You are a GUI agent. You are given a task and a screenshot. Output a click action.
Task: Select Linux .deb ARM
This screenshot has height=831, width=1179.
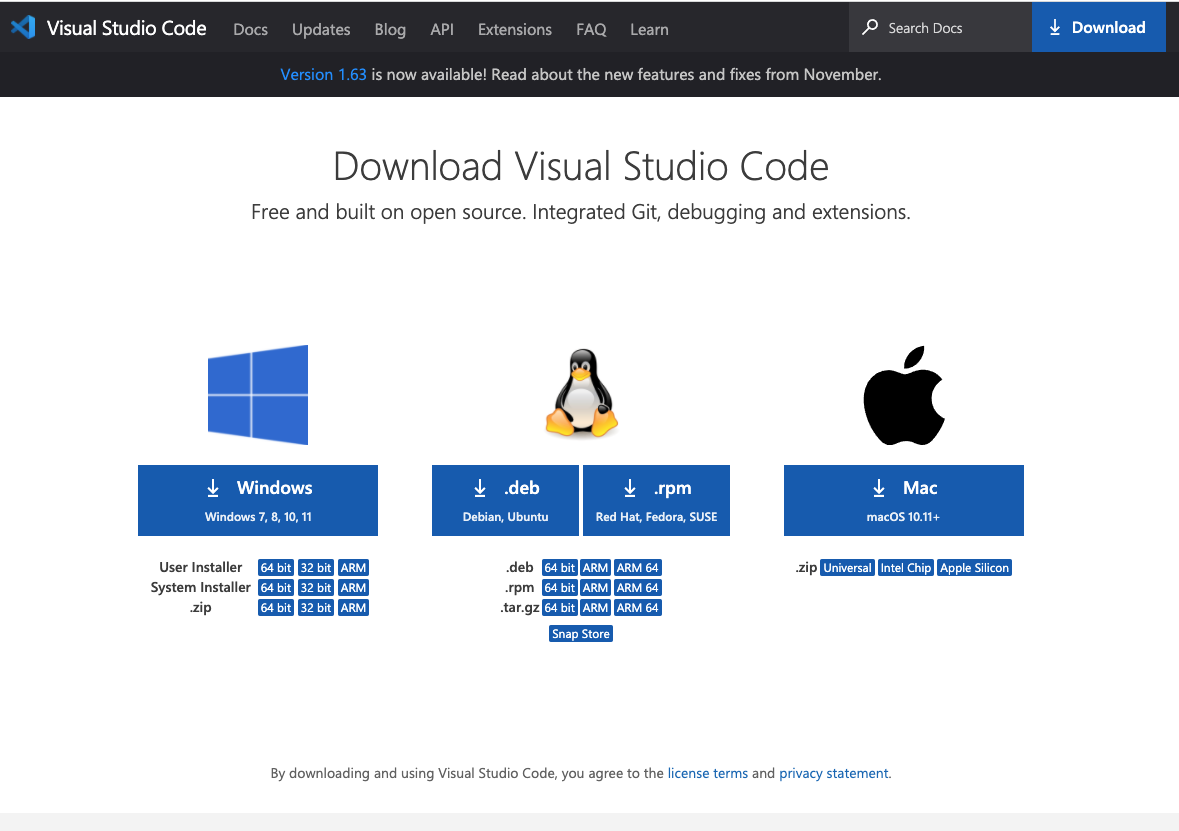coord(596,568)
